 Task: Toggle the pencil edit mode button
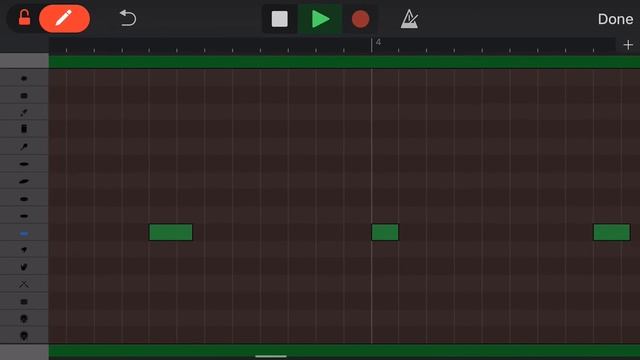pyautogui.click(x=64, y=19)
